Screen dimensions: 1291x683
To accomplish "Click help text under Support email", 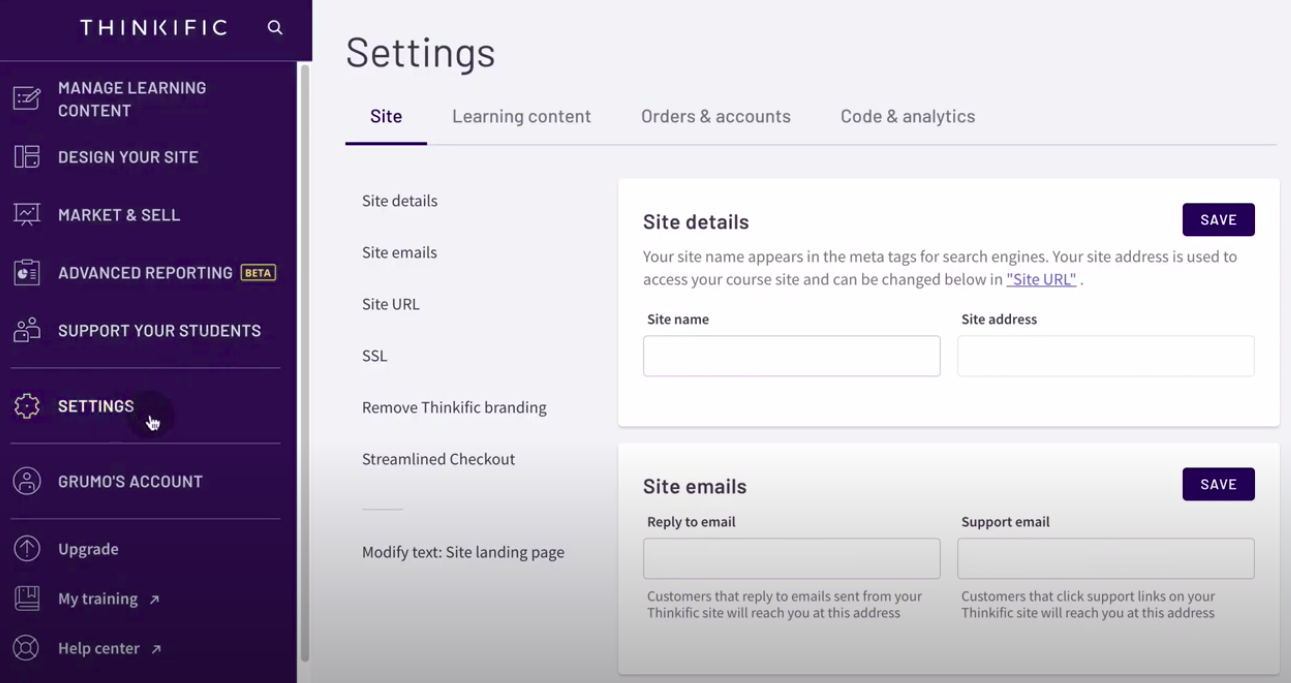I will [1088, 604].
